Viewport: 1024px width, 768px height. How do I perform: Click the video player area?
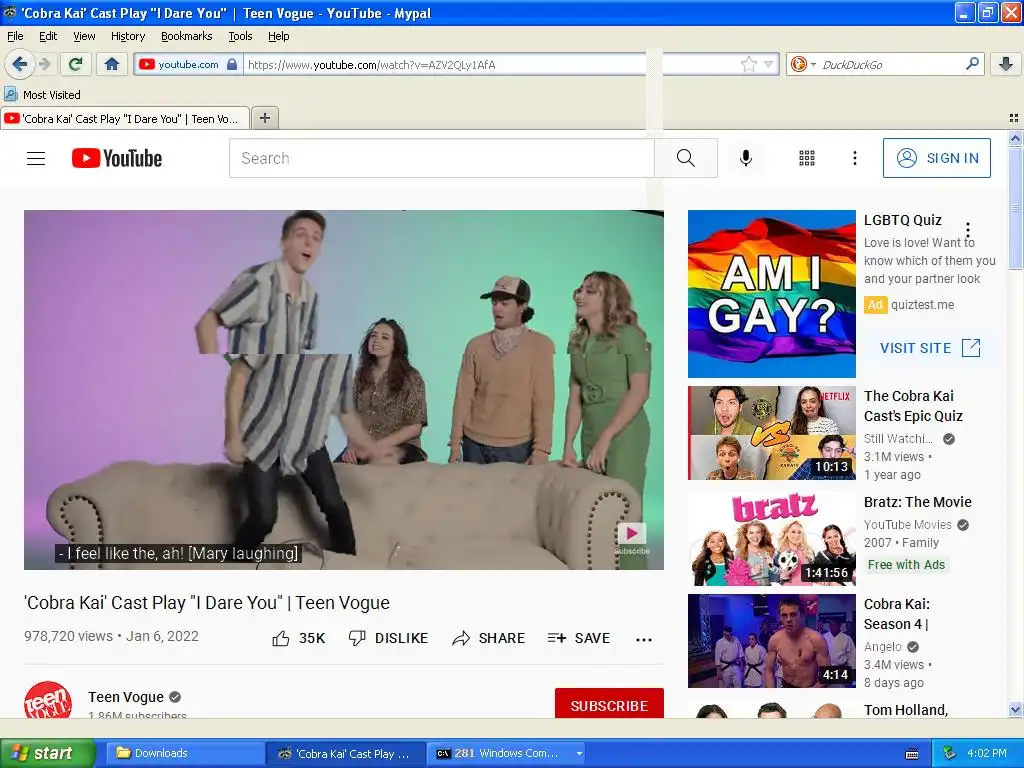344,390
